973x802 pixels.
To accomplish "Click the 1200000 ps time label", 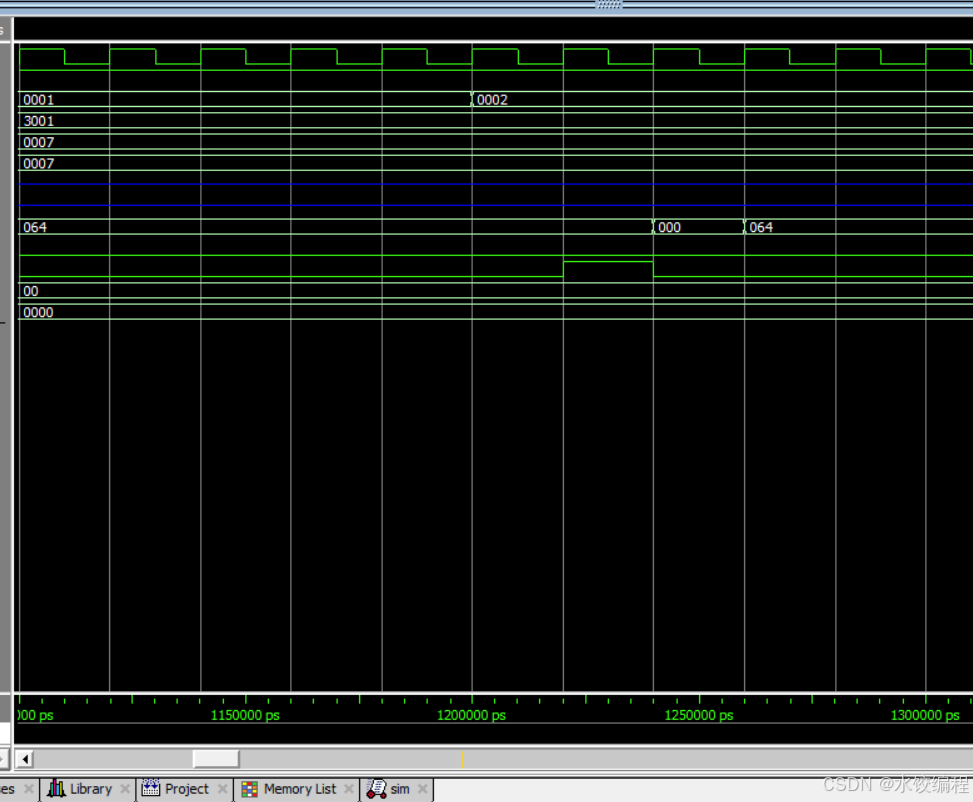I will click(471, 715).
